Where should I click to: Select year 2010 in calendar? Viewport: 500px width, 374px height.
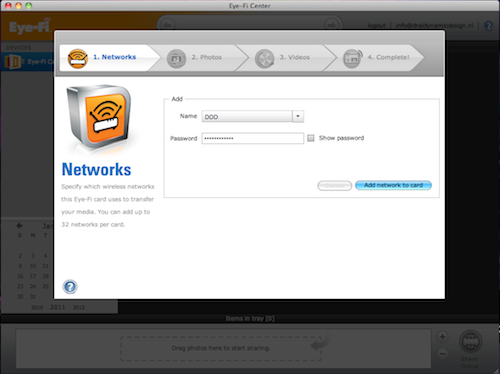37,307
